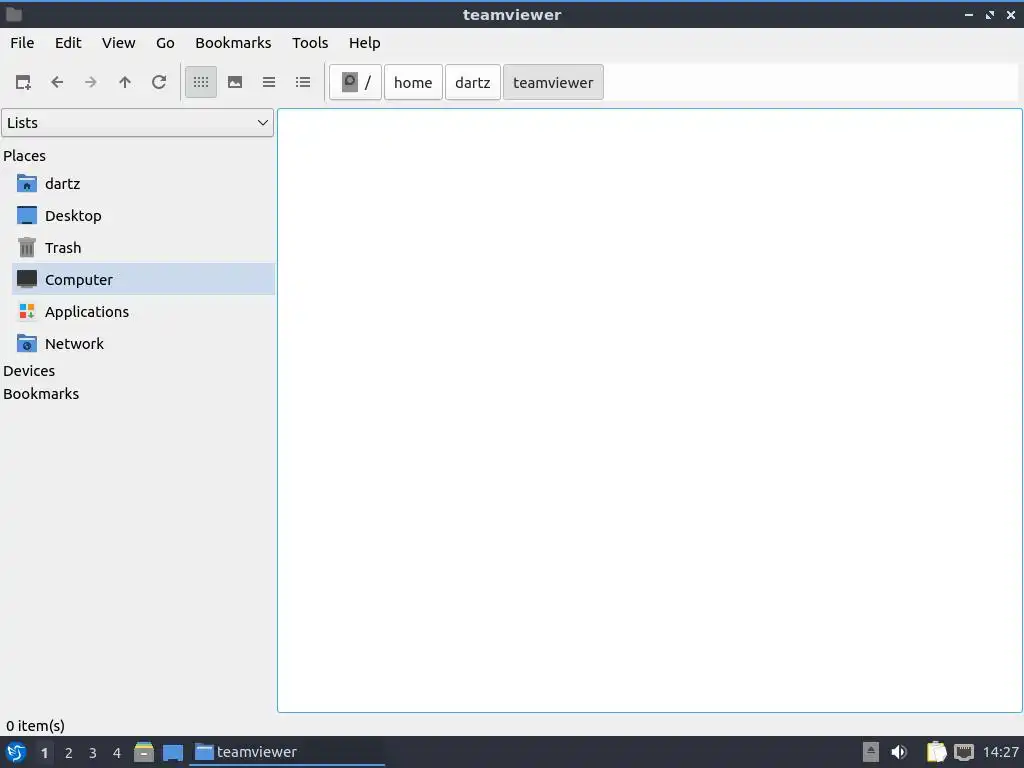Screen dimensions: 1024x768
Task: Go forward with the right arrow icon
Action: [x=91, y=82]
